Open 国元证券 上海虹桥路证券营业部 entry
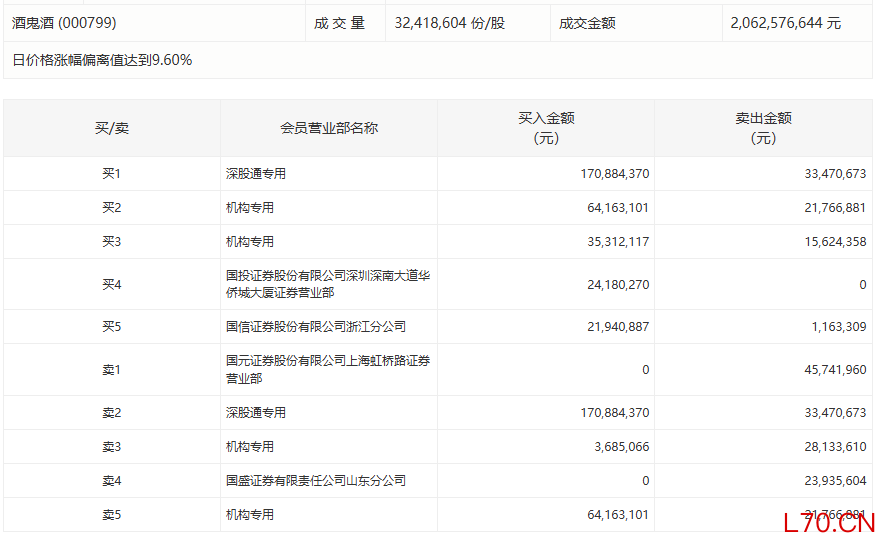This screenshot has height=543, width=879. click(328, 369)
